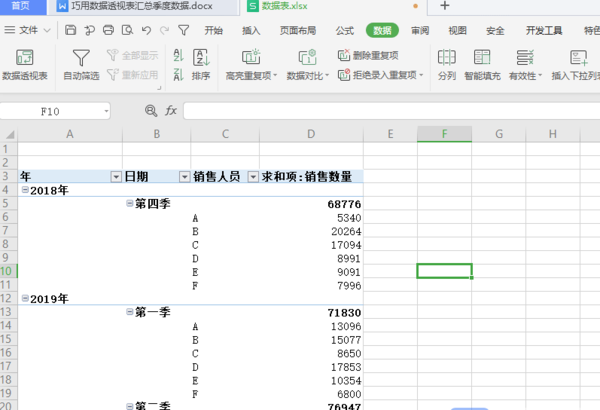Click the 高亮重复项 icon
This screenshot has height=410, width=600.
pyautogui.click(x=251, y=58)
